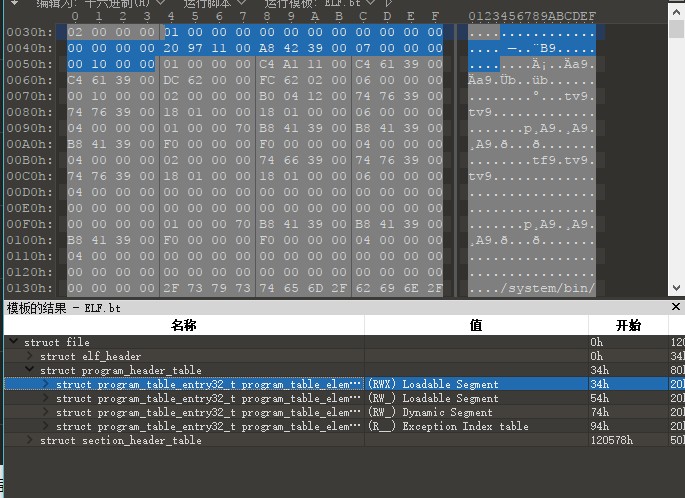
Task: Click the run template play triangle icon
Action: pyautogui.click(x=388, y=3)
